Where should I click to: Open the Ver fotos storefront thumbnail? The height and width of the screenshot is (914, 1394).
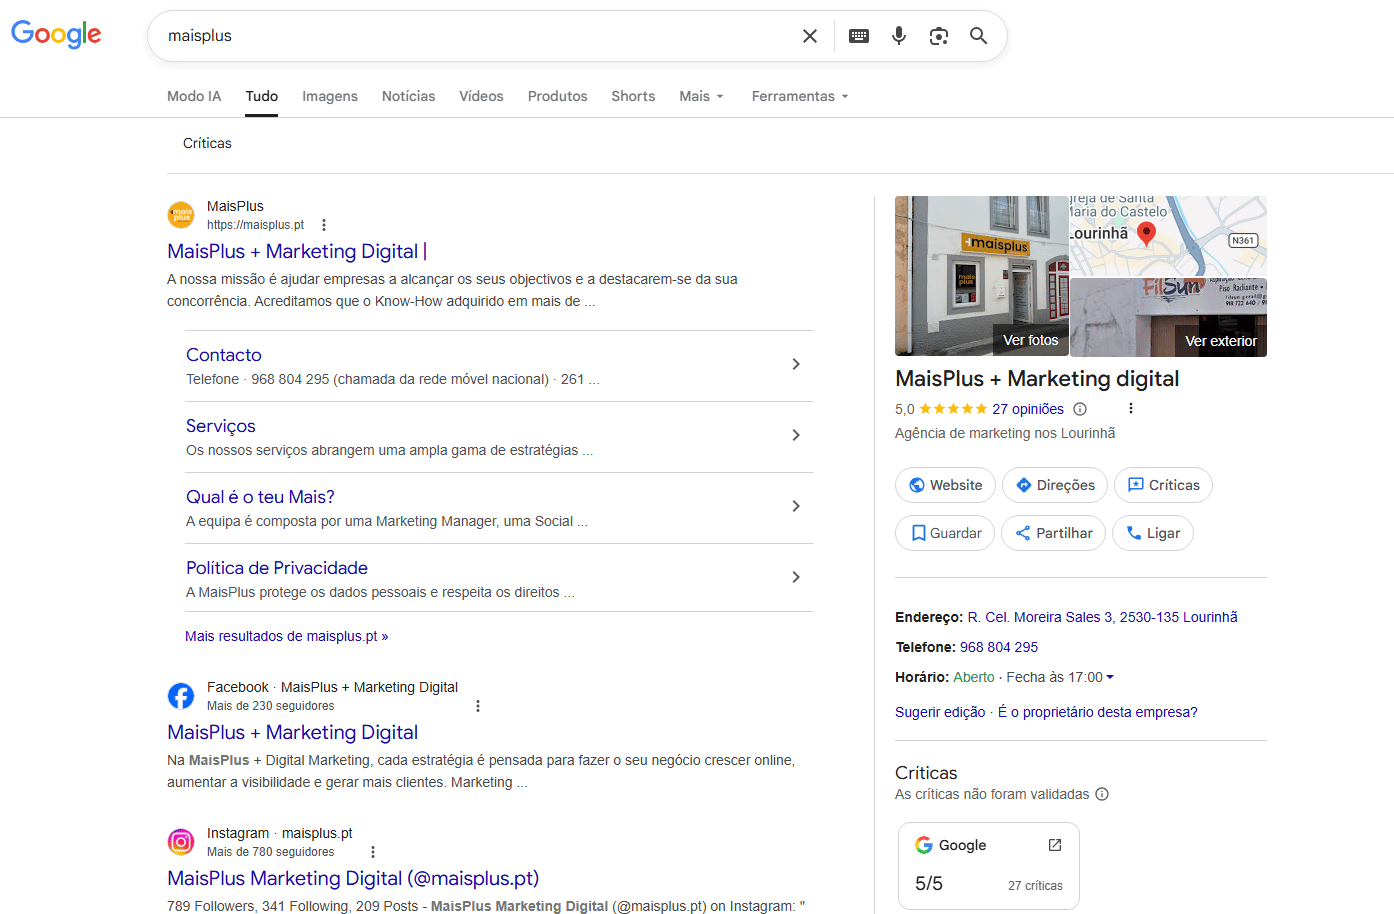[981, 276]
